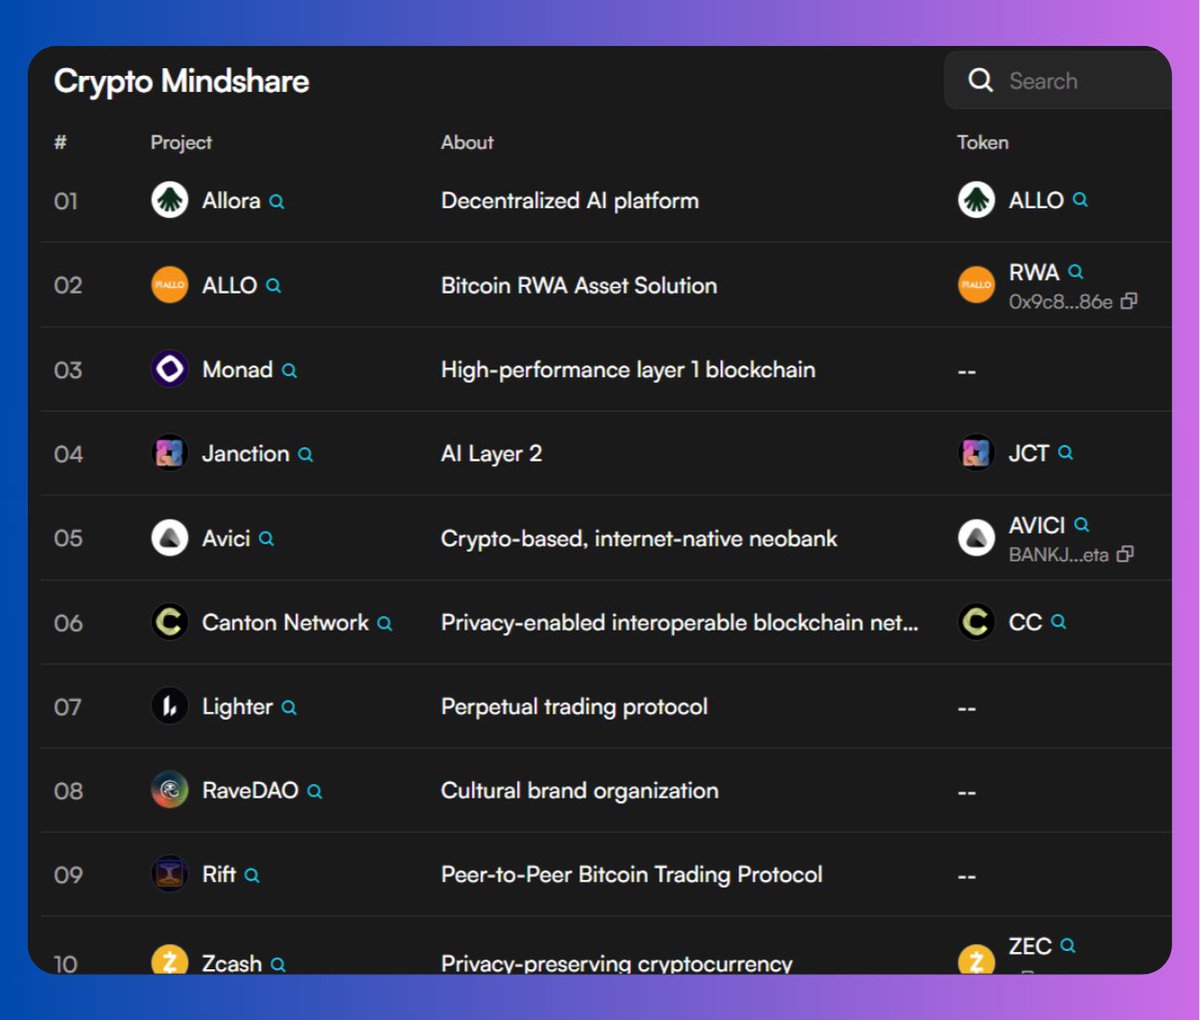
Task: Click the Zcash project logo
Action: click(170, 960)
